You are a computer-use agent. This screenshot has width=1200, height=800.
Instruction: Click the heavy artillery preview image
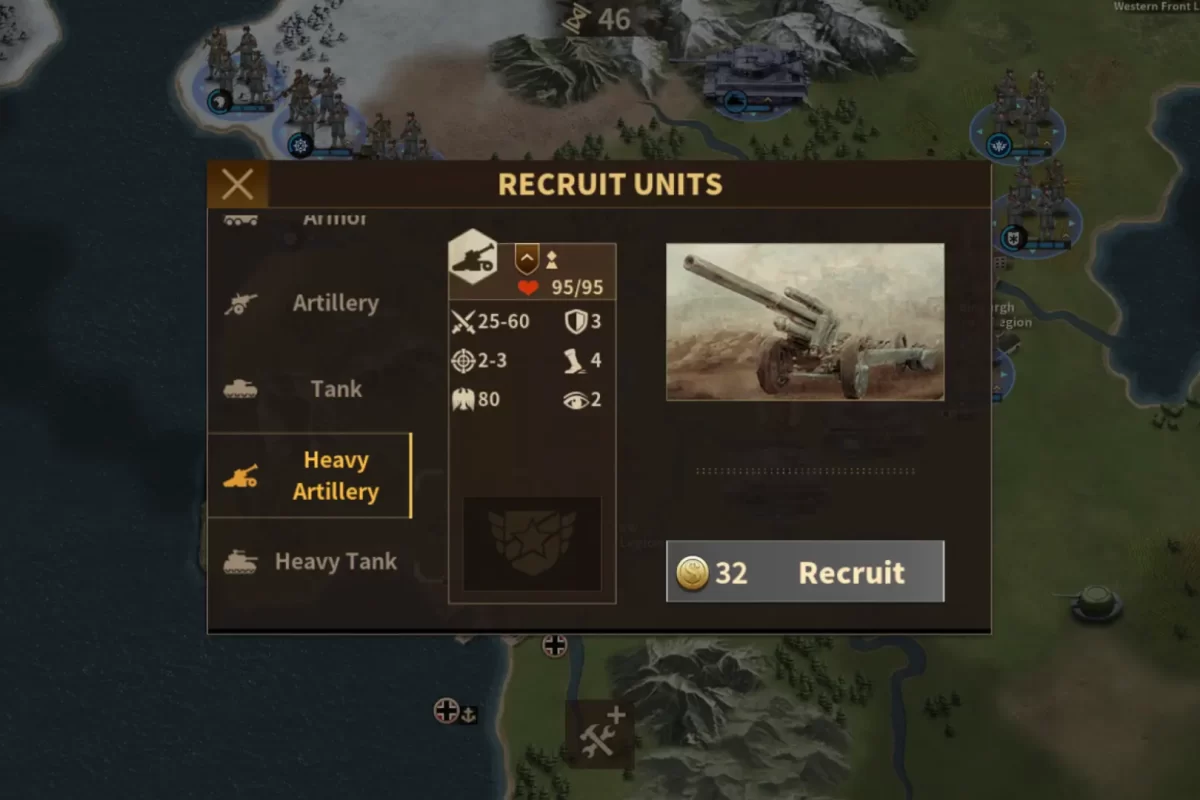point(805,322)
